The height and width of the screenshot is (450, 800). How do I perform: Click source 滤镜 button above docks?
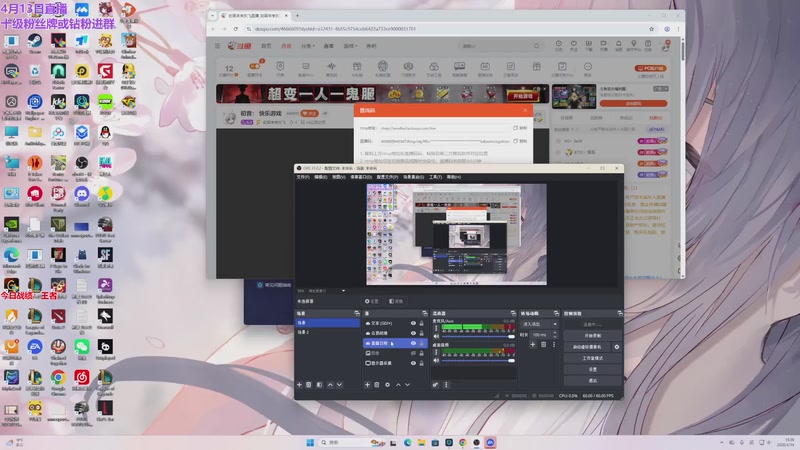[396, 301]
